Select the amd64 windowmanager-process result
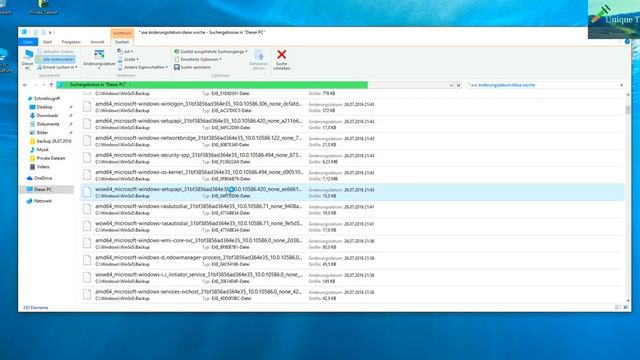The image size is (640, 360). click(x=352, y=260)
